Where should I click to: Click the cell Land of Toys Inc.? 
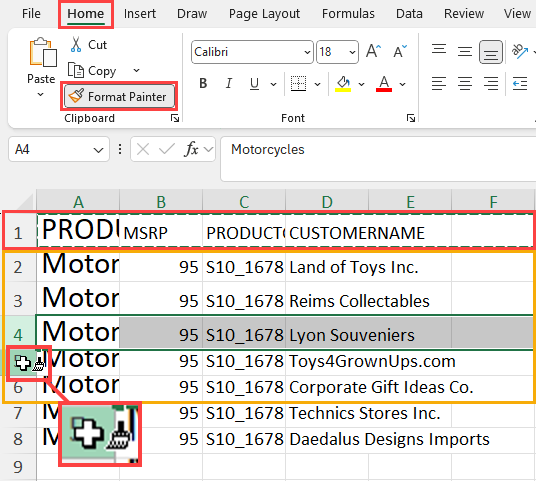pos(354,267)
